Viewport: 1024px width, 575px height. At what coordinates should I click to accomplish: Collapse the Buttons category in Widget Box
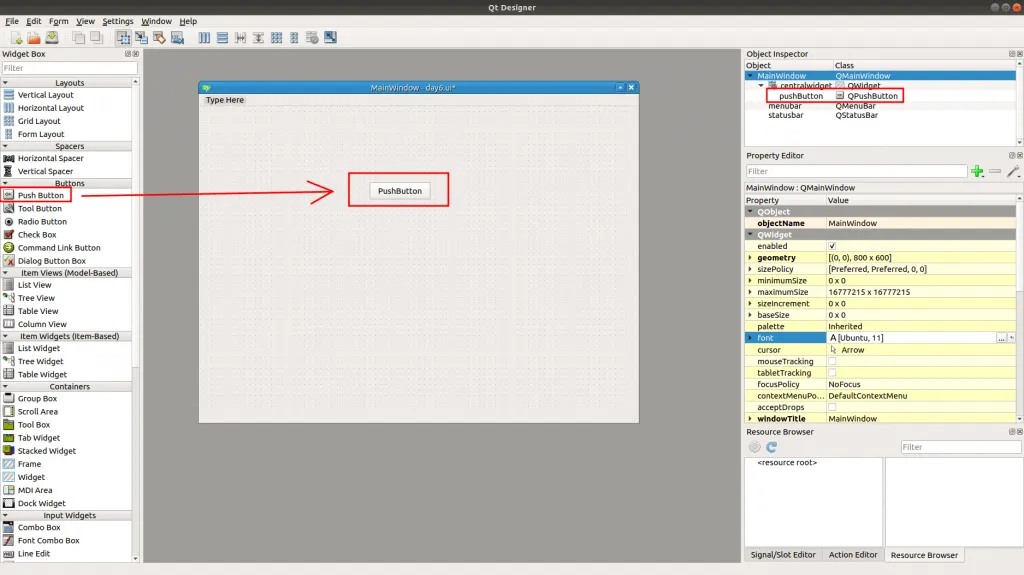pos(5,183)
